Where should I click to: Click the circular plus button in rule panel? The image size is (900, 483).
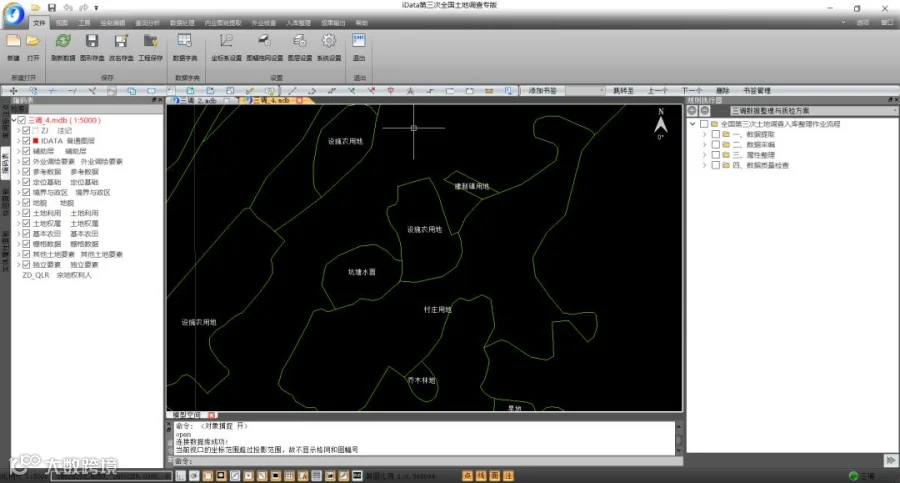click(x=693, y=110)
